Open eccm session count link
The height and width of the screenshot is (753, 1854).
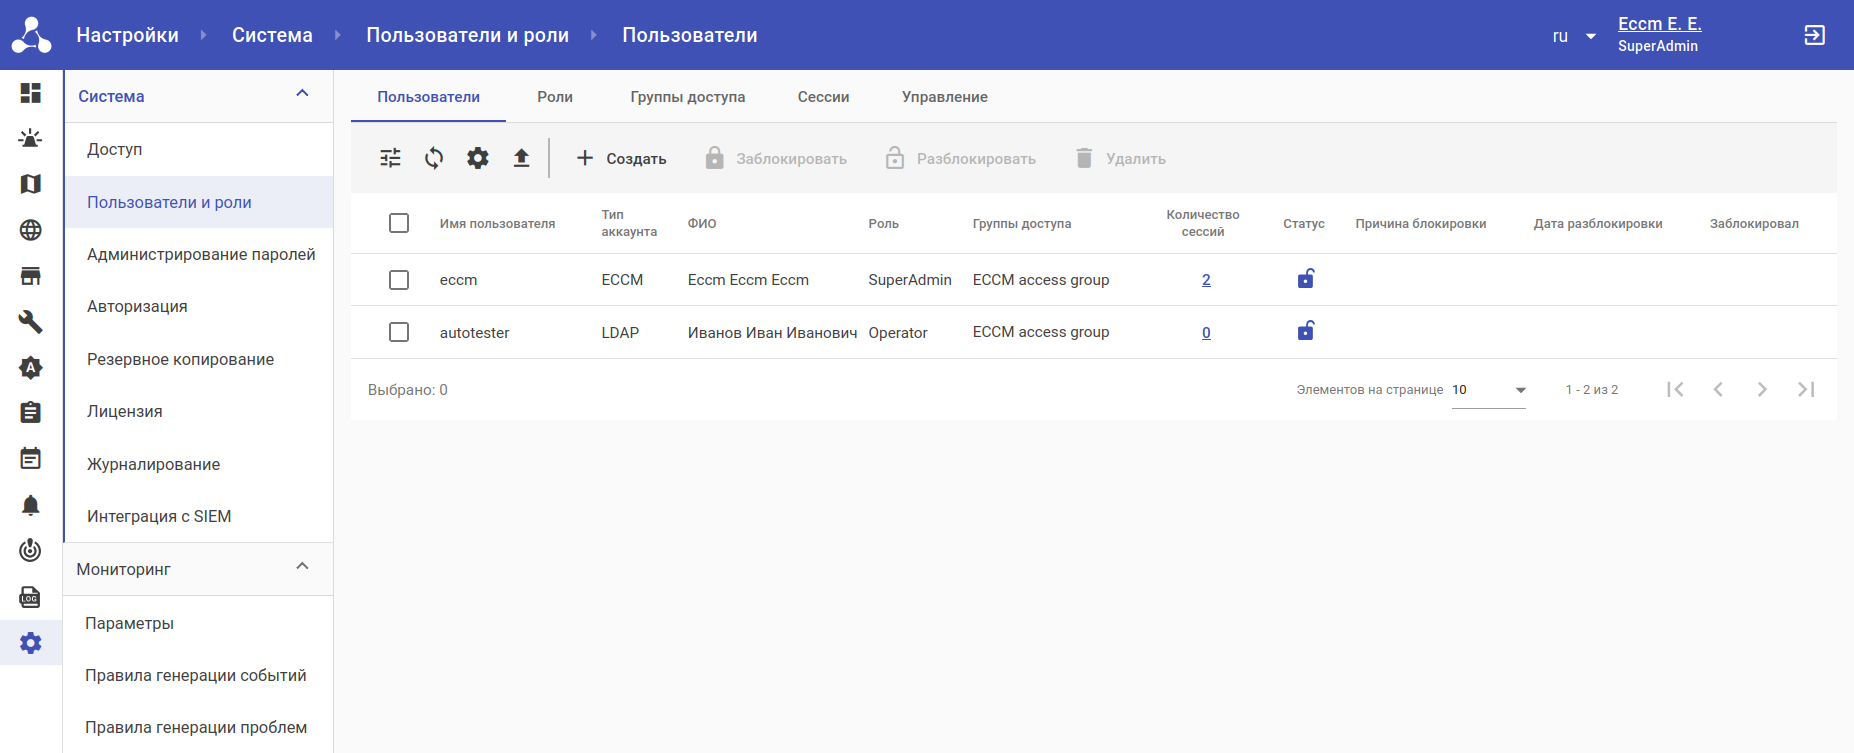[x=1206, y=280]
